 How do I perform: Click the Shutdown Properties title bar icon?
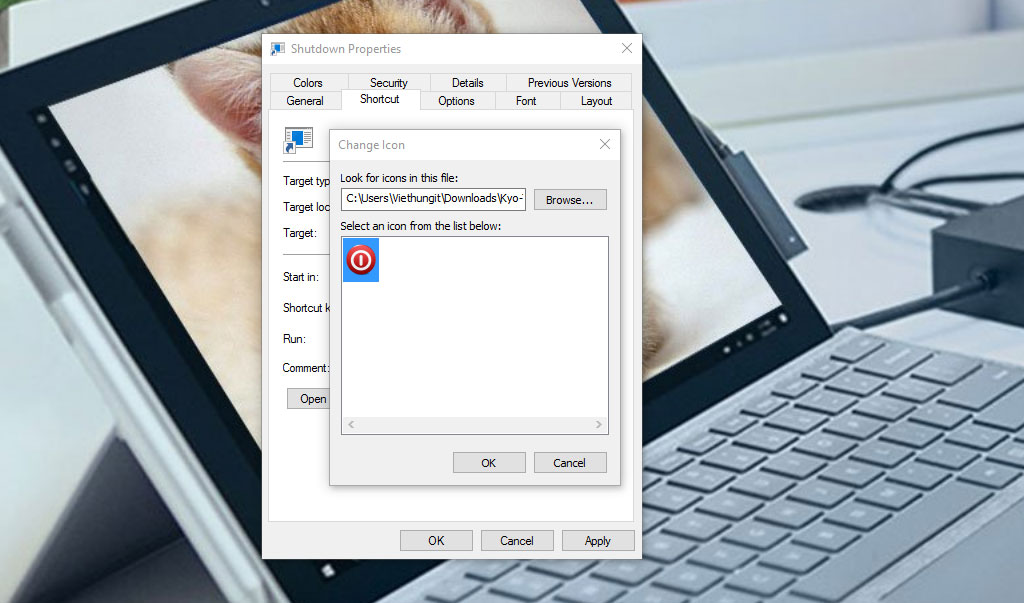(278, 49)
